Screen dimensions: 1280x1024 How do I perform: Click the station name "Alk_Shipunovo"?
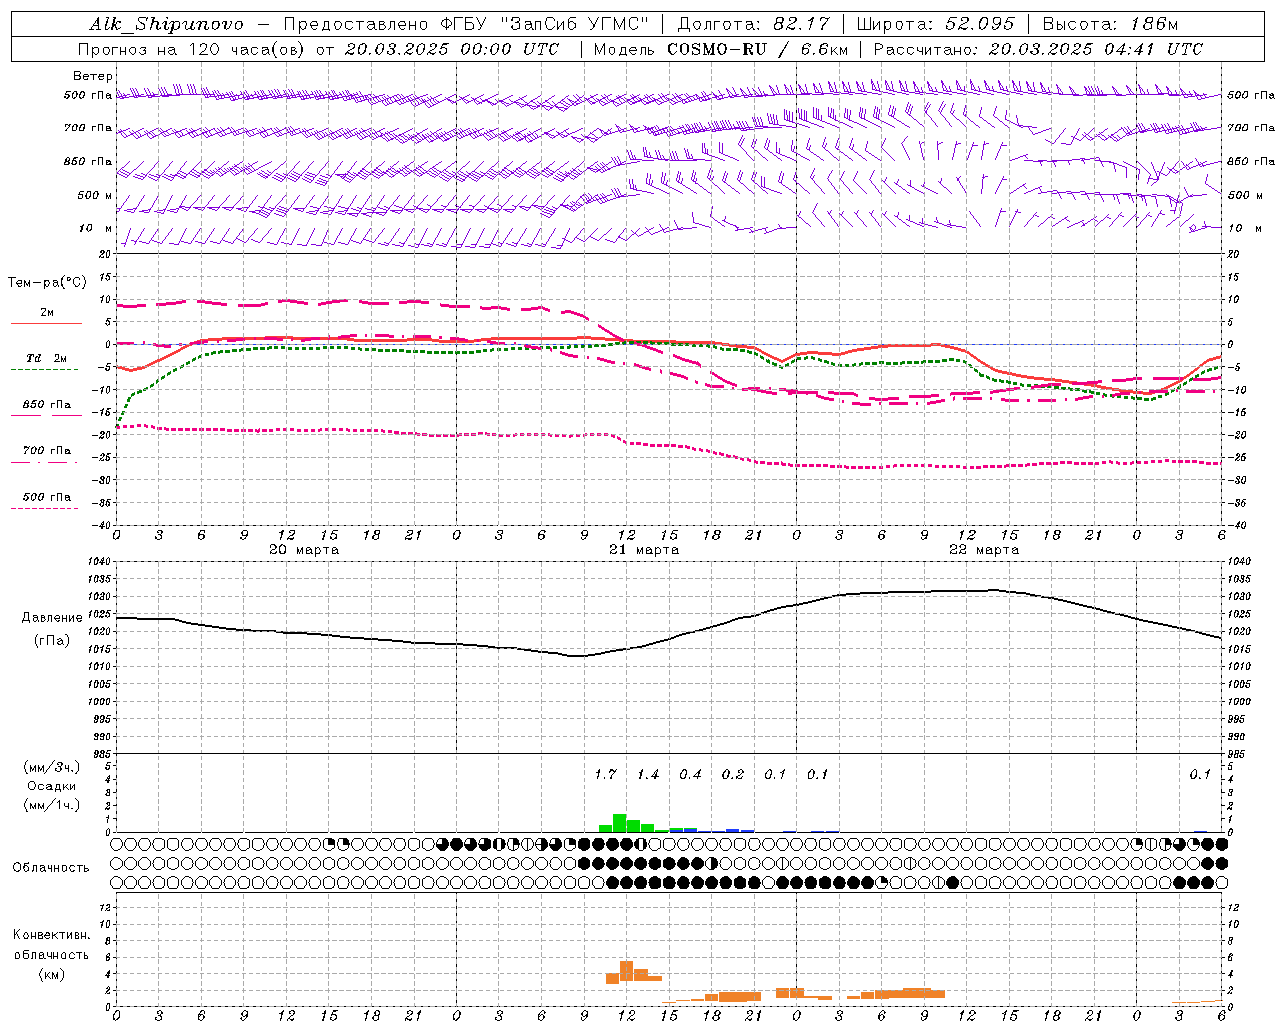(166, 24)
